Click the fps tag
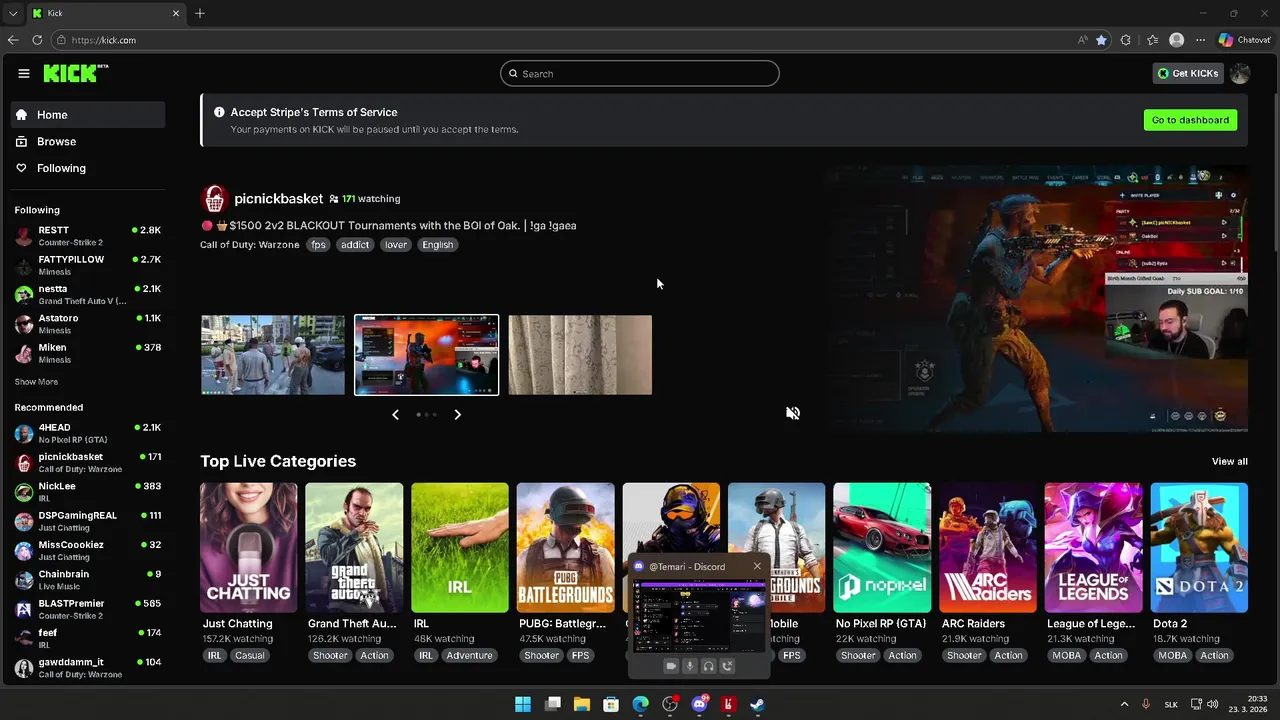1280x720 pixels. pyautogui.click(x=318, y=245)
